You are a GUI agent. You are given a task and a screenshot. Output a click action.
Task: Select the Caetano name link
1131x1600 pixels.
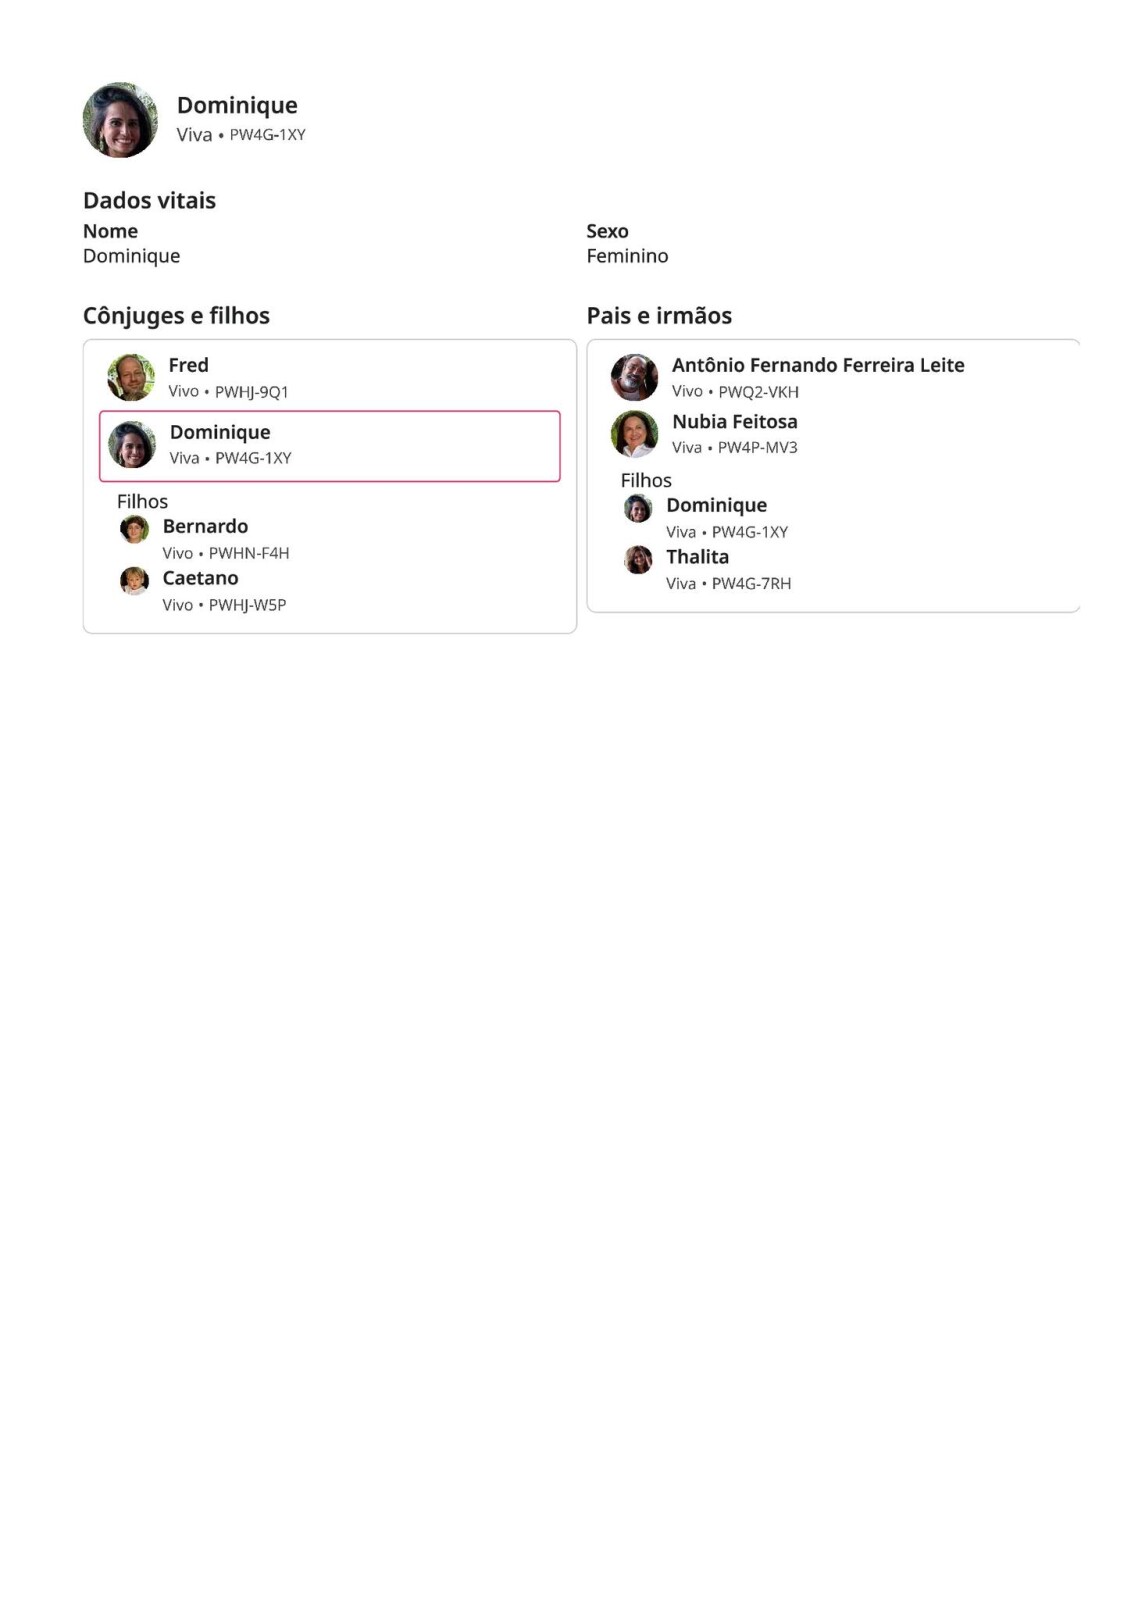click(x=200, y=578)
